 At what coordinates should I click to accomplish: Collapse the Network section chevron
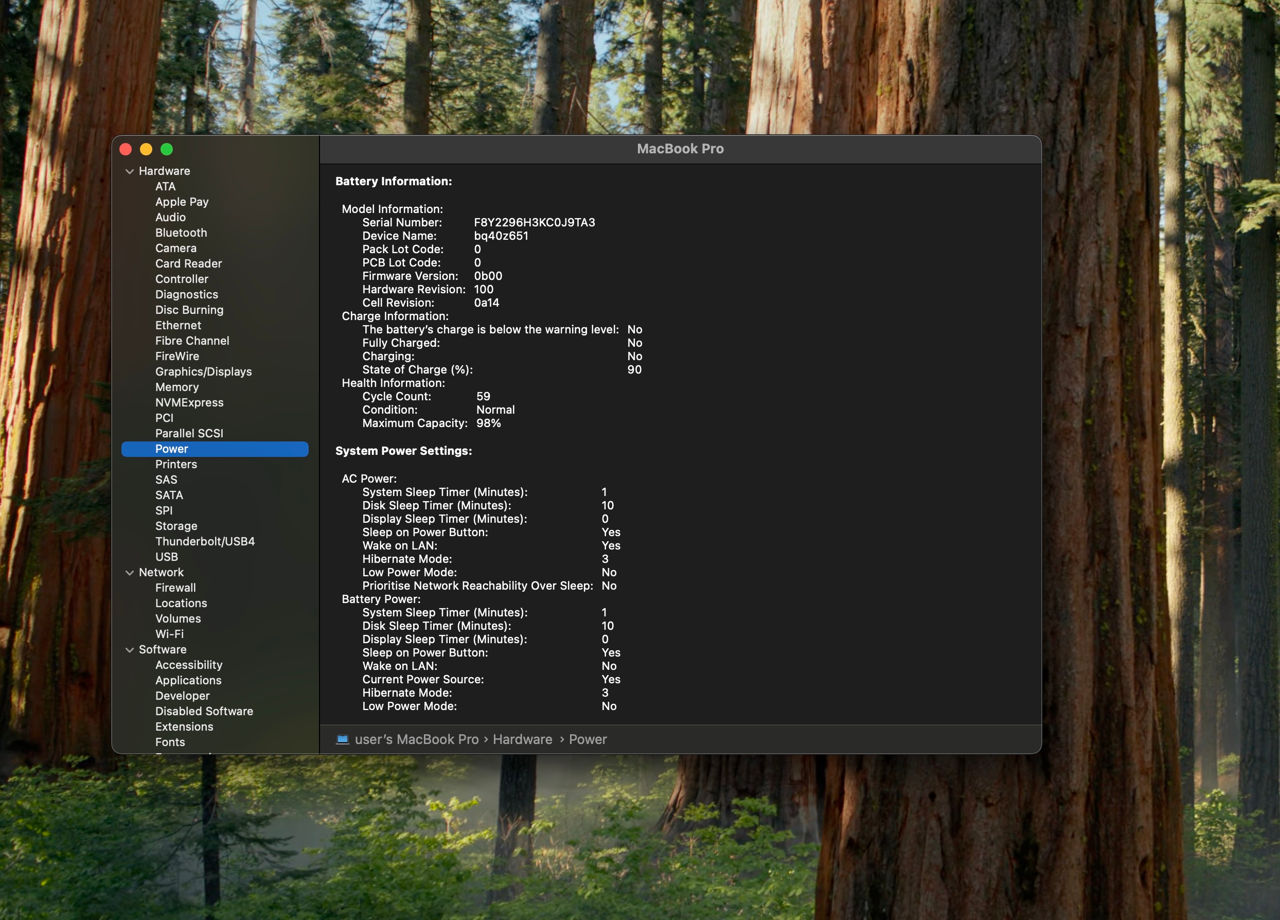click(129, 573)
